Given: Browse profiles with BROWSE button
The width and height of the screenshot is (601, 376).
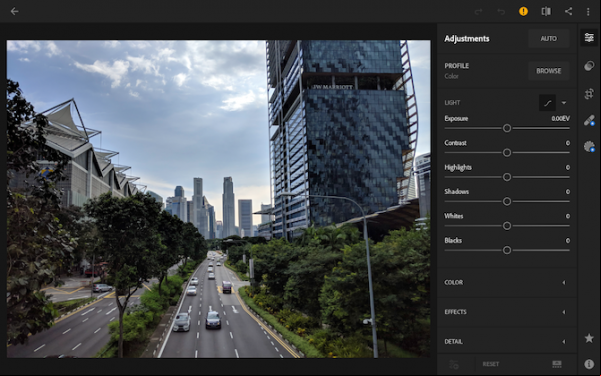Looking at the screenshot, I should [548, 71].
